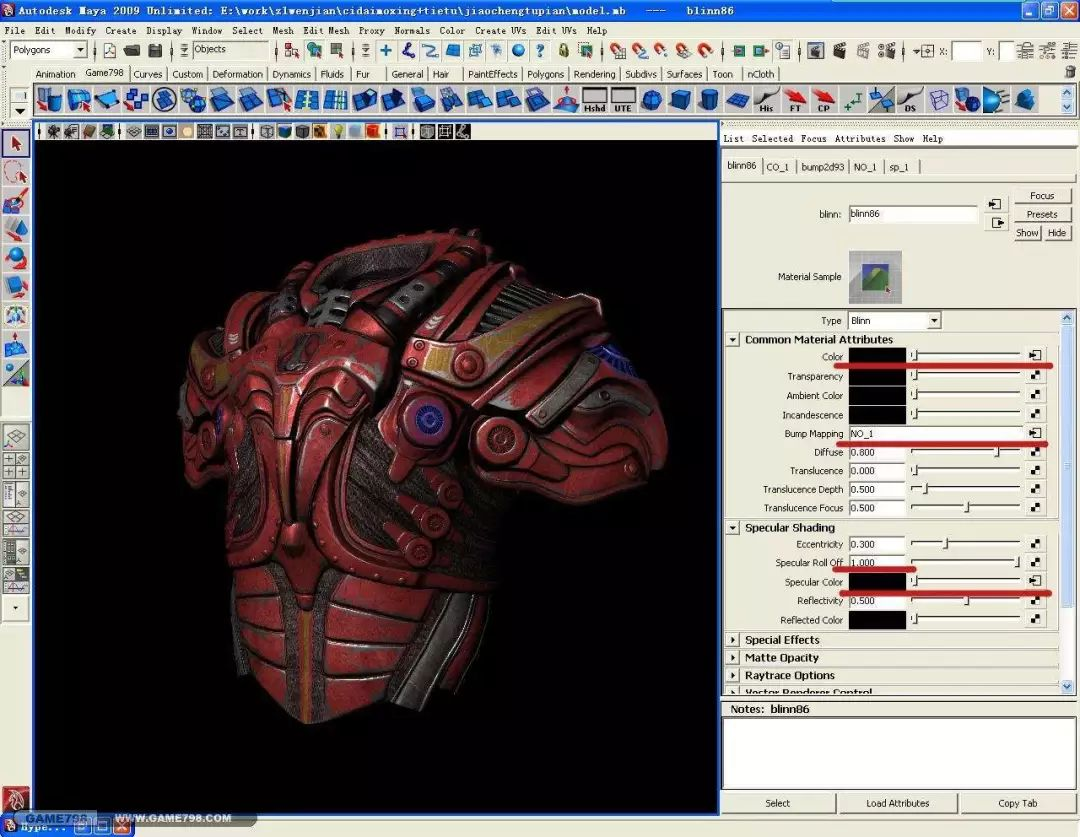Toggle snap to grids in status line
Screen dimensions: 1080x837
(618, 50)
